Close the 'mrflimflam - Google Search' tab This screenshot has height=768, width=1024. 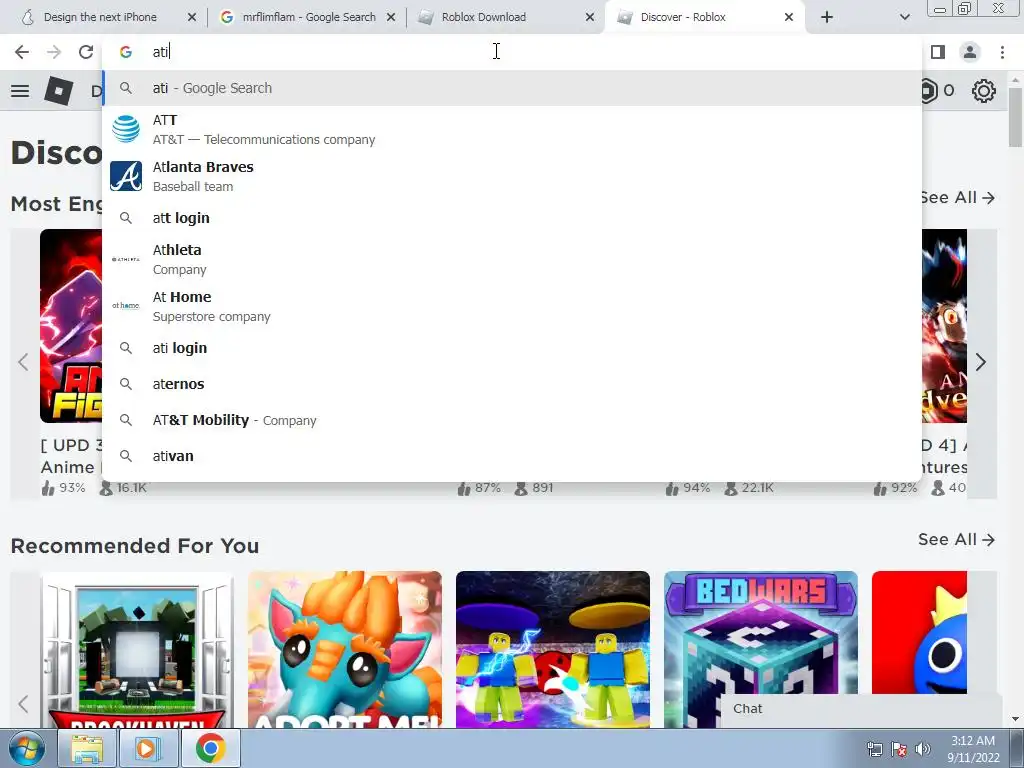(391, 18)
